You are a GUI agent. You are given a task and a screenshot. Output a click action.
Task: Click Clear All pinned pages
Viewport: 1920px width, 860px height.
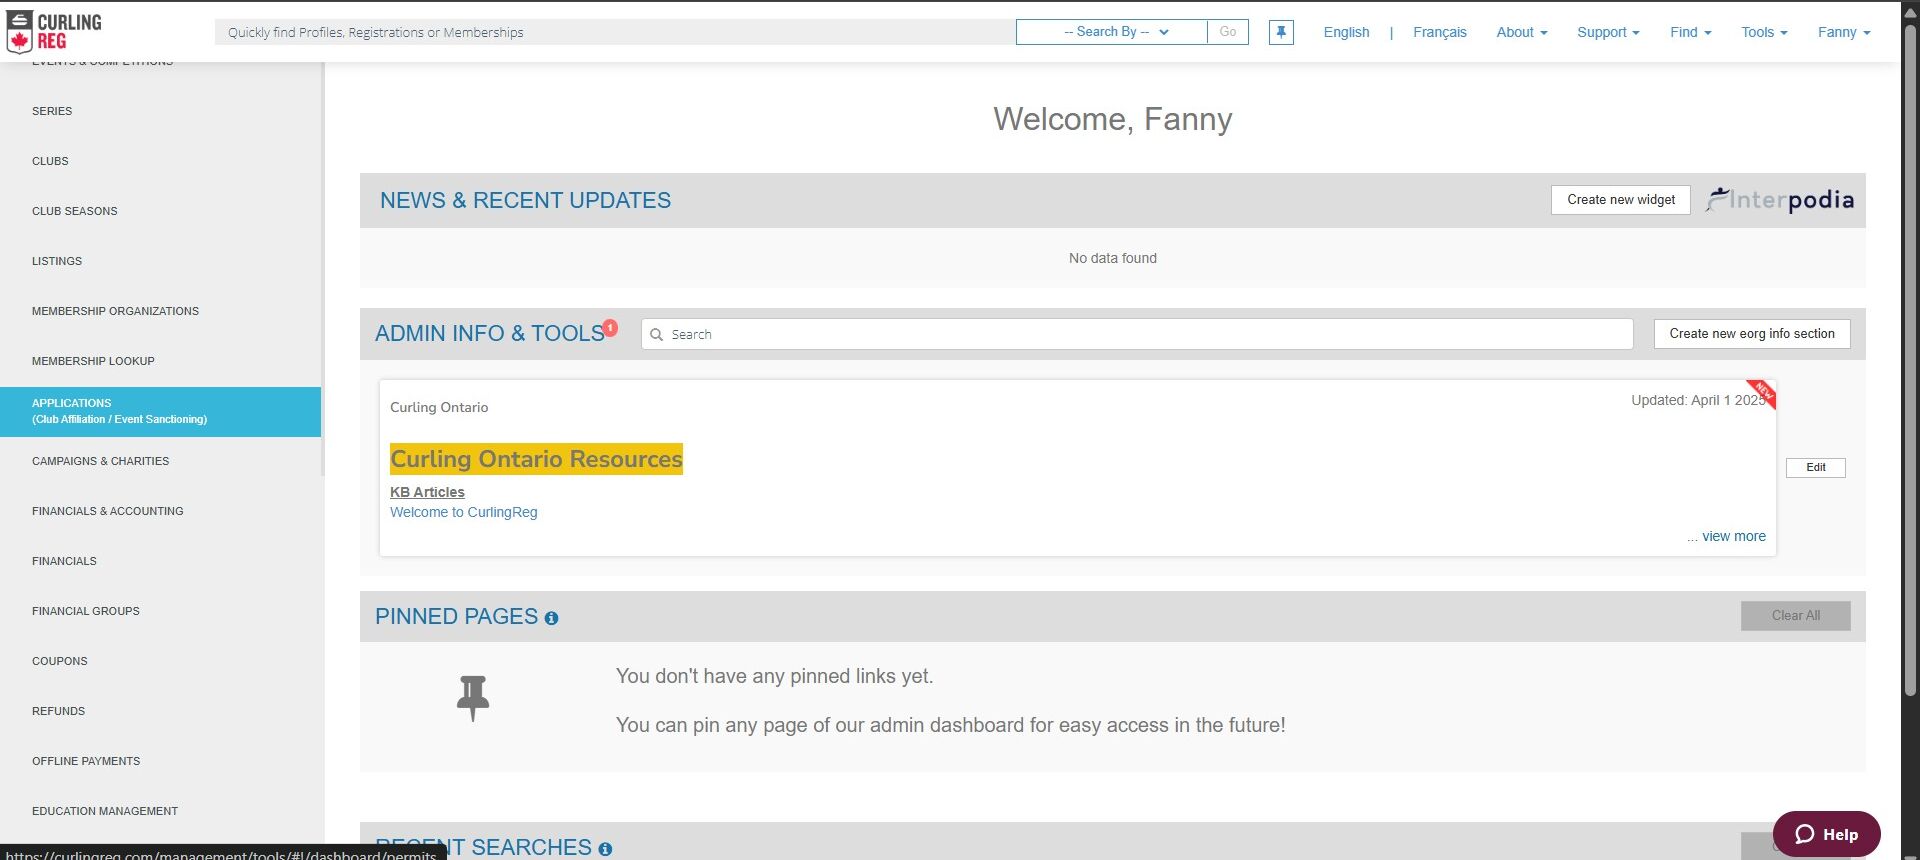[x=1796, y=616]
